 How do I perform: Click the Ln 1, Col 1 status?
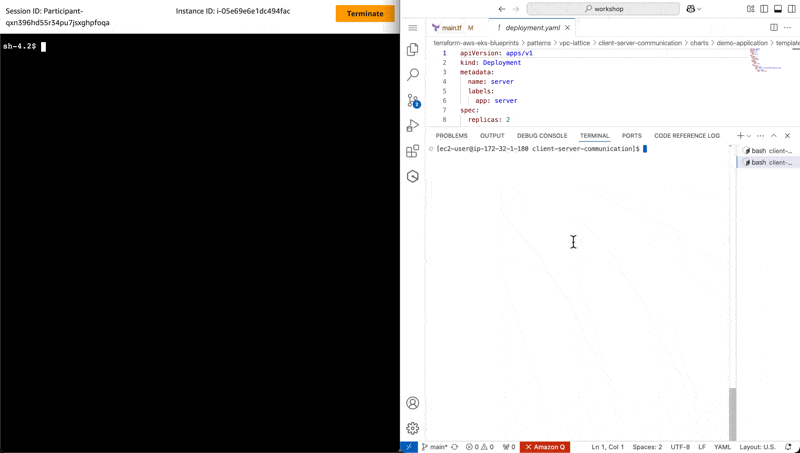[x=607, y=447]
